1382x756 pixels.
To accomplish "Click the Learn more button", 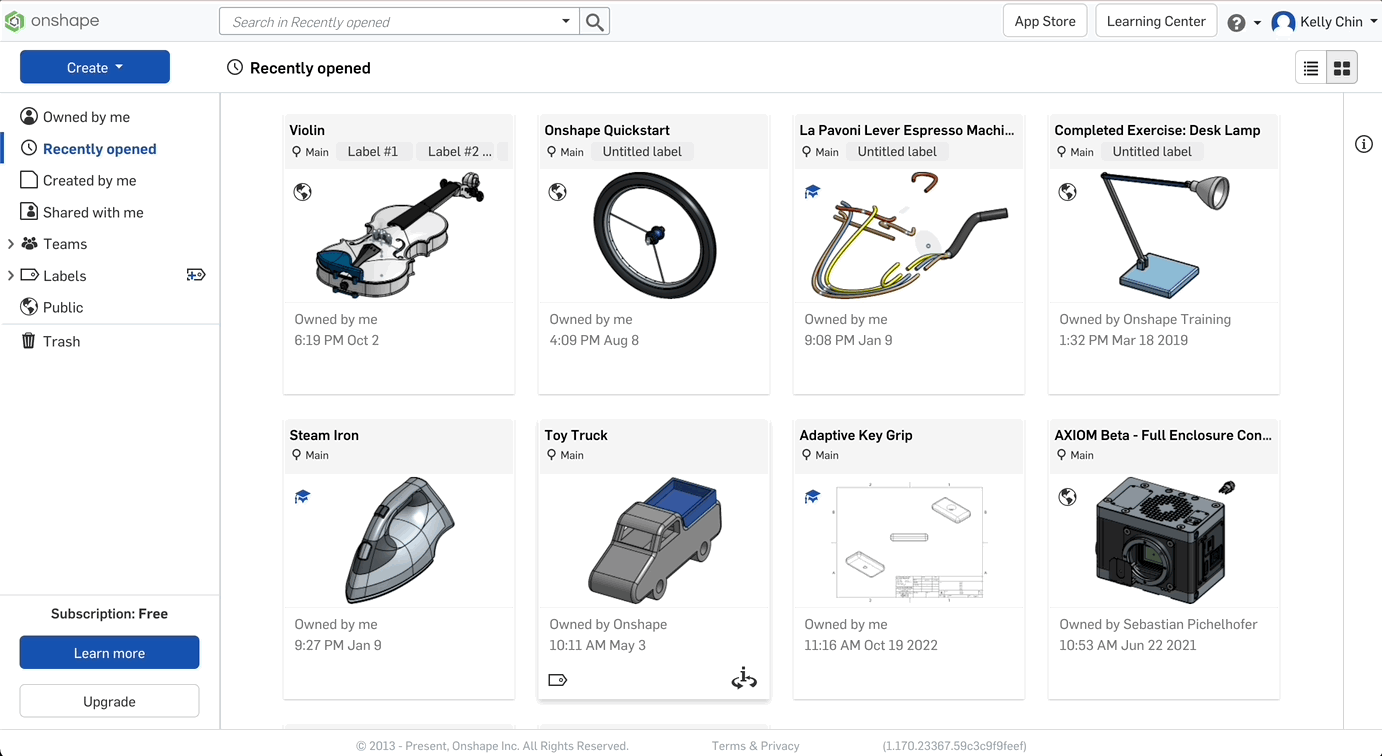I will 109,653.
